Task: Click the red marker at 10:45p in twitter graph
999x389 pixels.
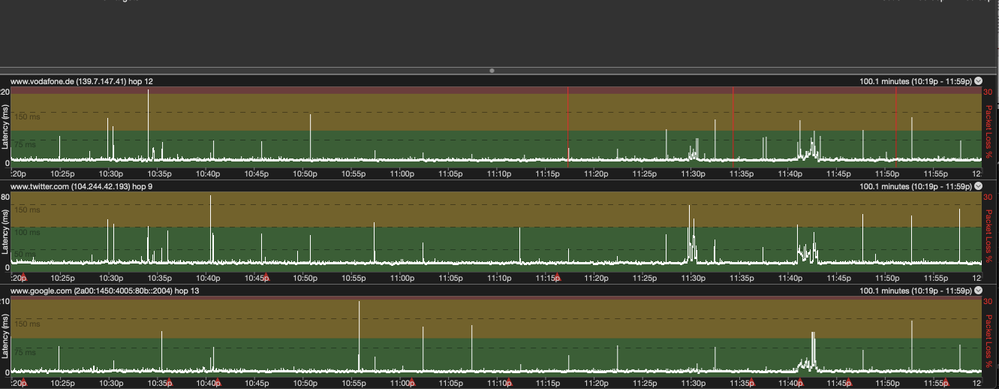Action: [266, 277]
